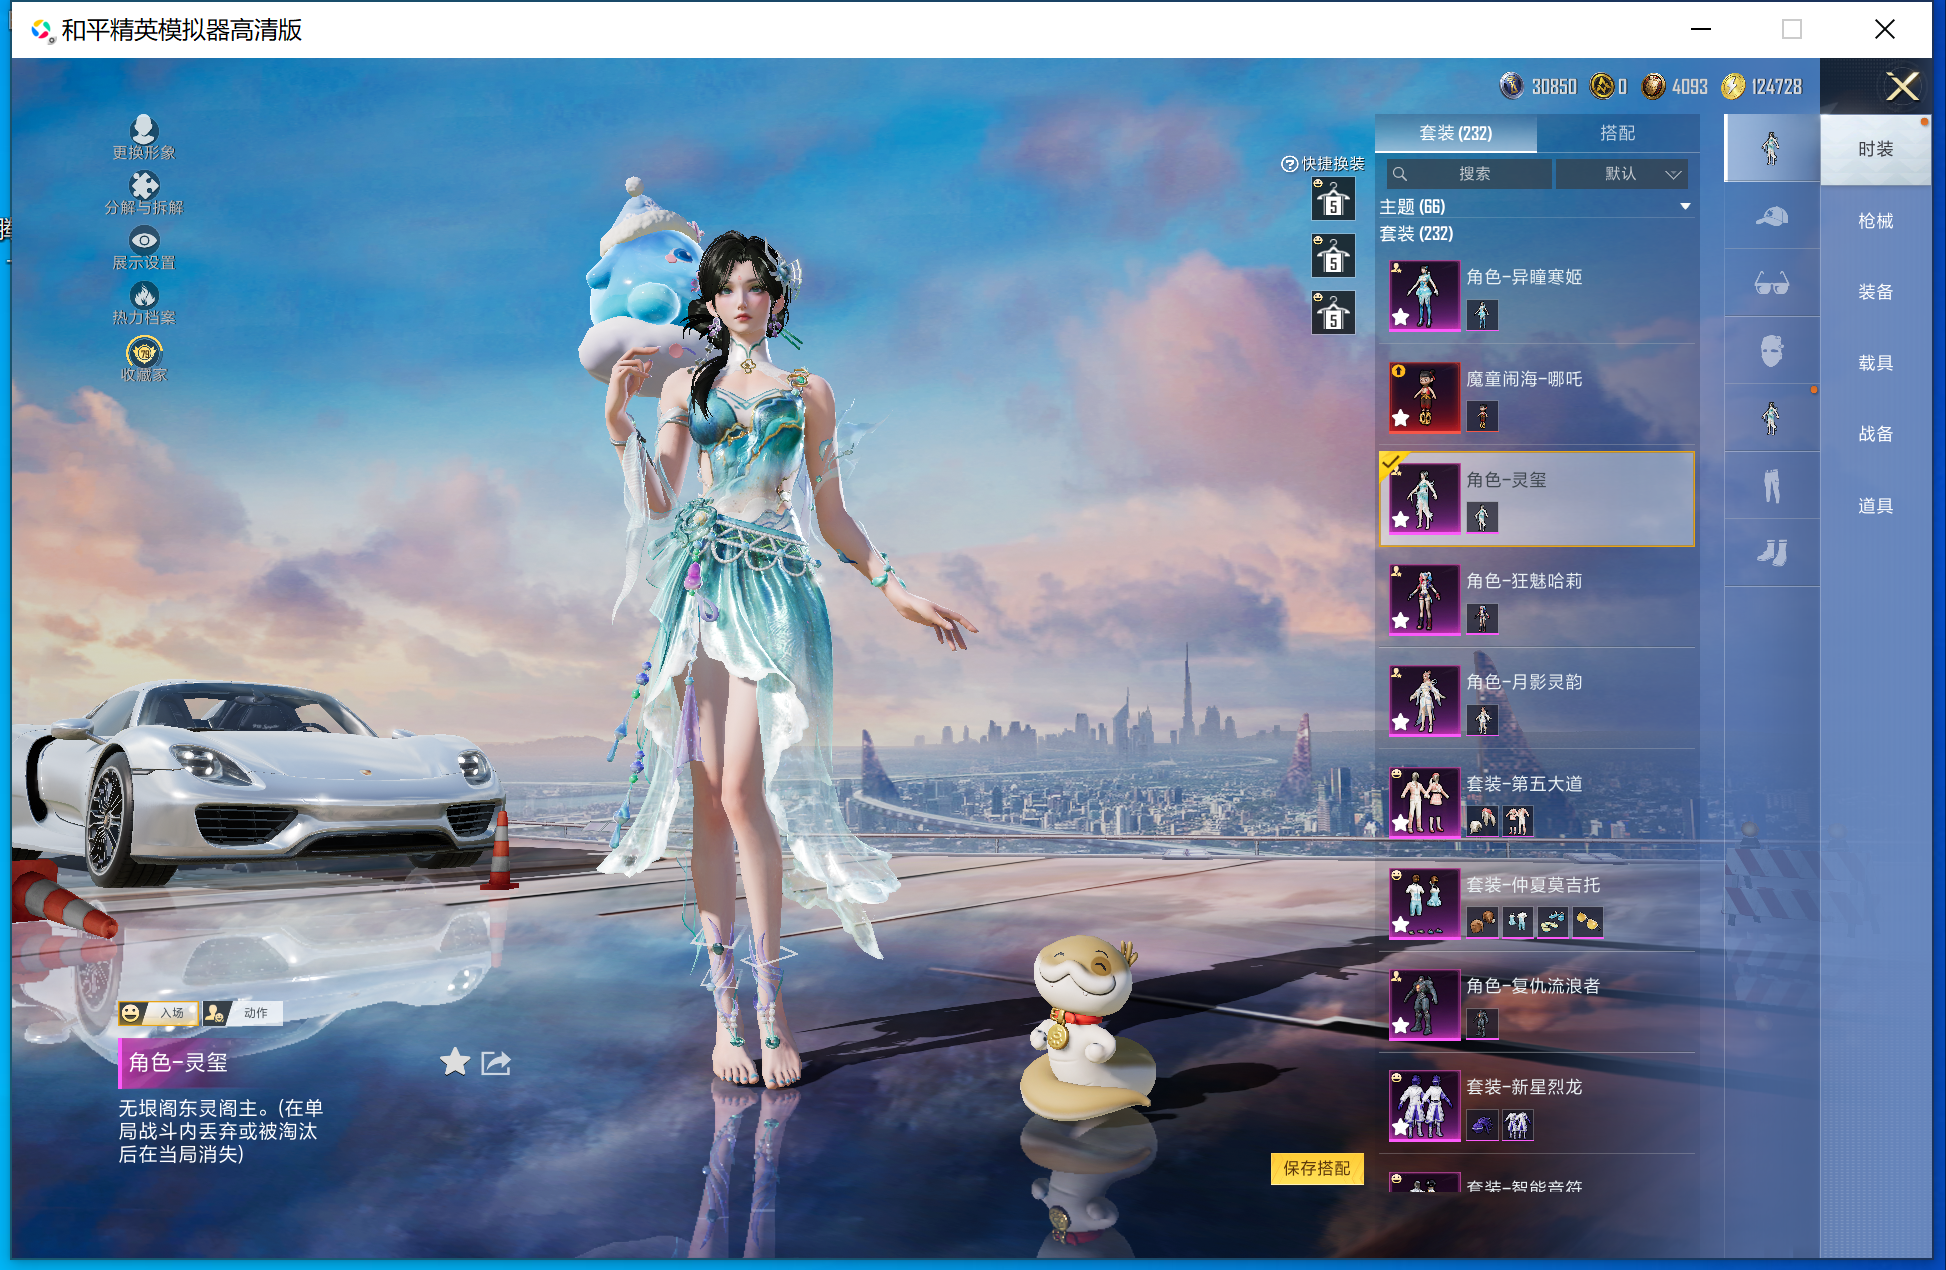Viewport: 1946px width, 1270px height.
Task: Toggle favorite star beside 角色-灵玺 title
Action: click(x=455, y=1062)
